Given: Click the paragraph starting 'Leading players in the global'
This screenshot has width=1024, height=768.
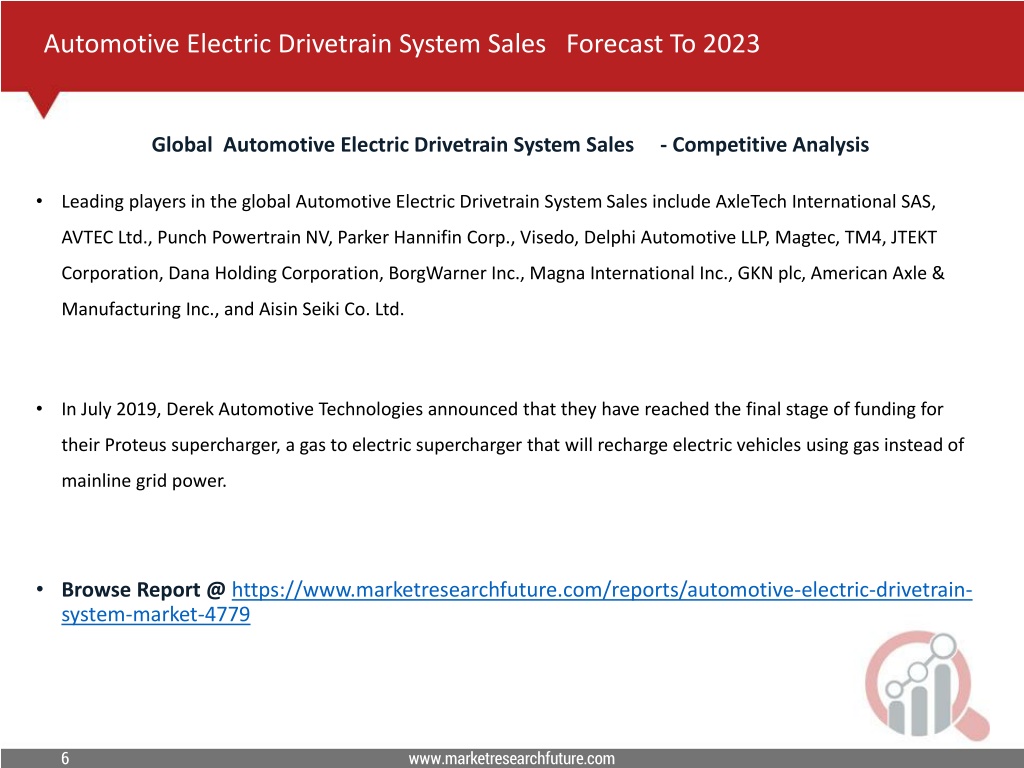Looking at the screenshot, I should coord(503,255).
